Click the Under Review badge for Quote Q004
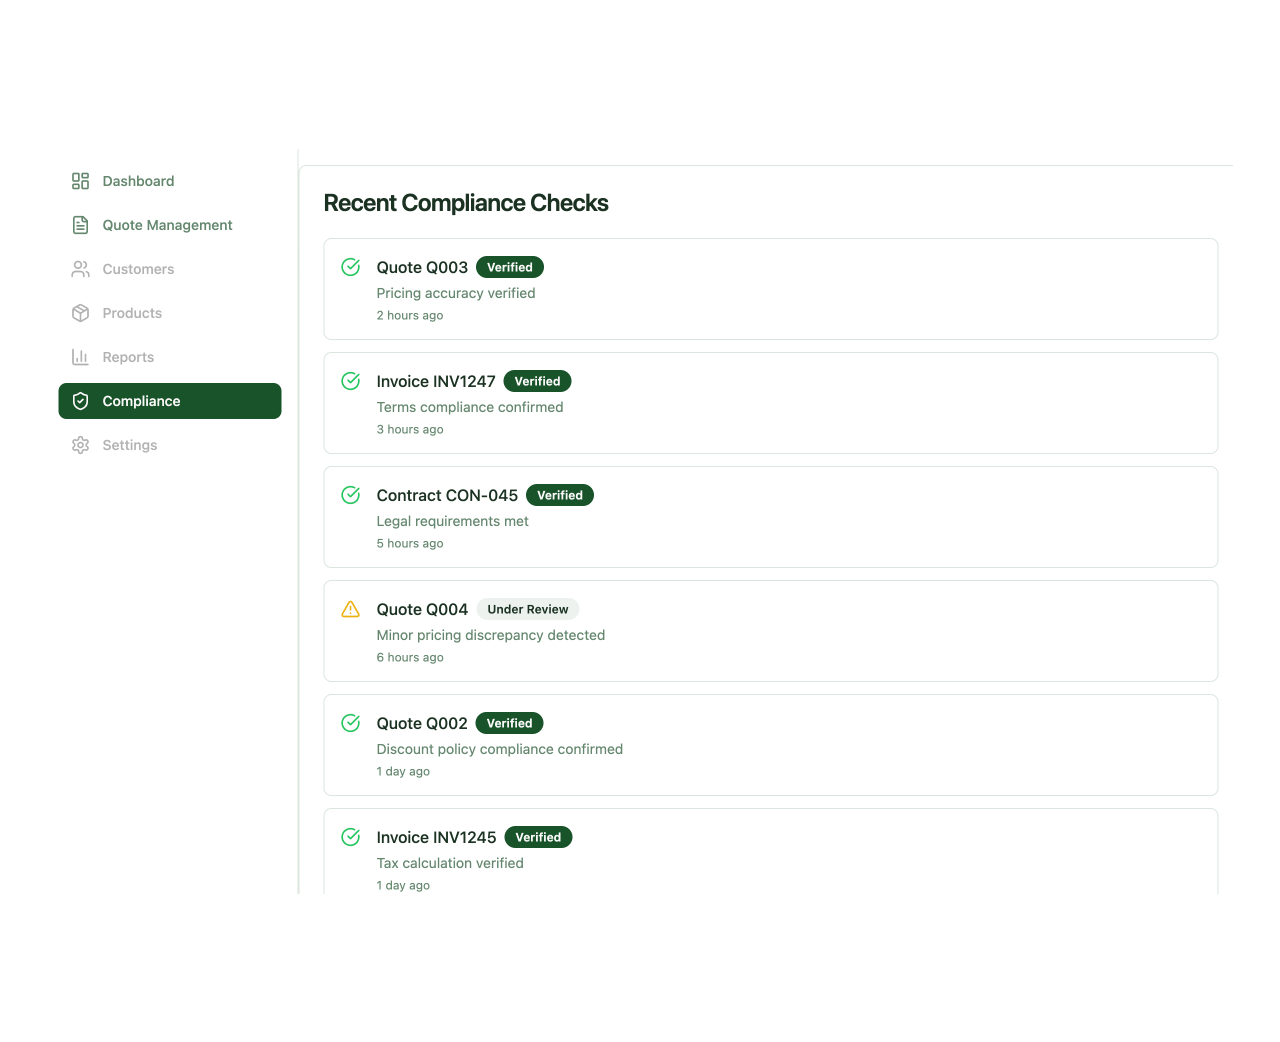 pyautogui.click(x=528, y=609)
